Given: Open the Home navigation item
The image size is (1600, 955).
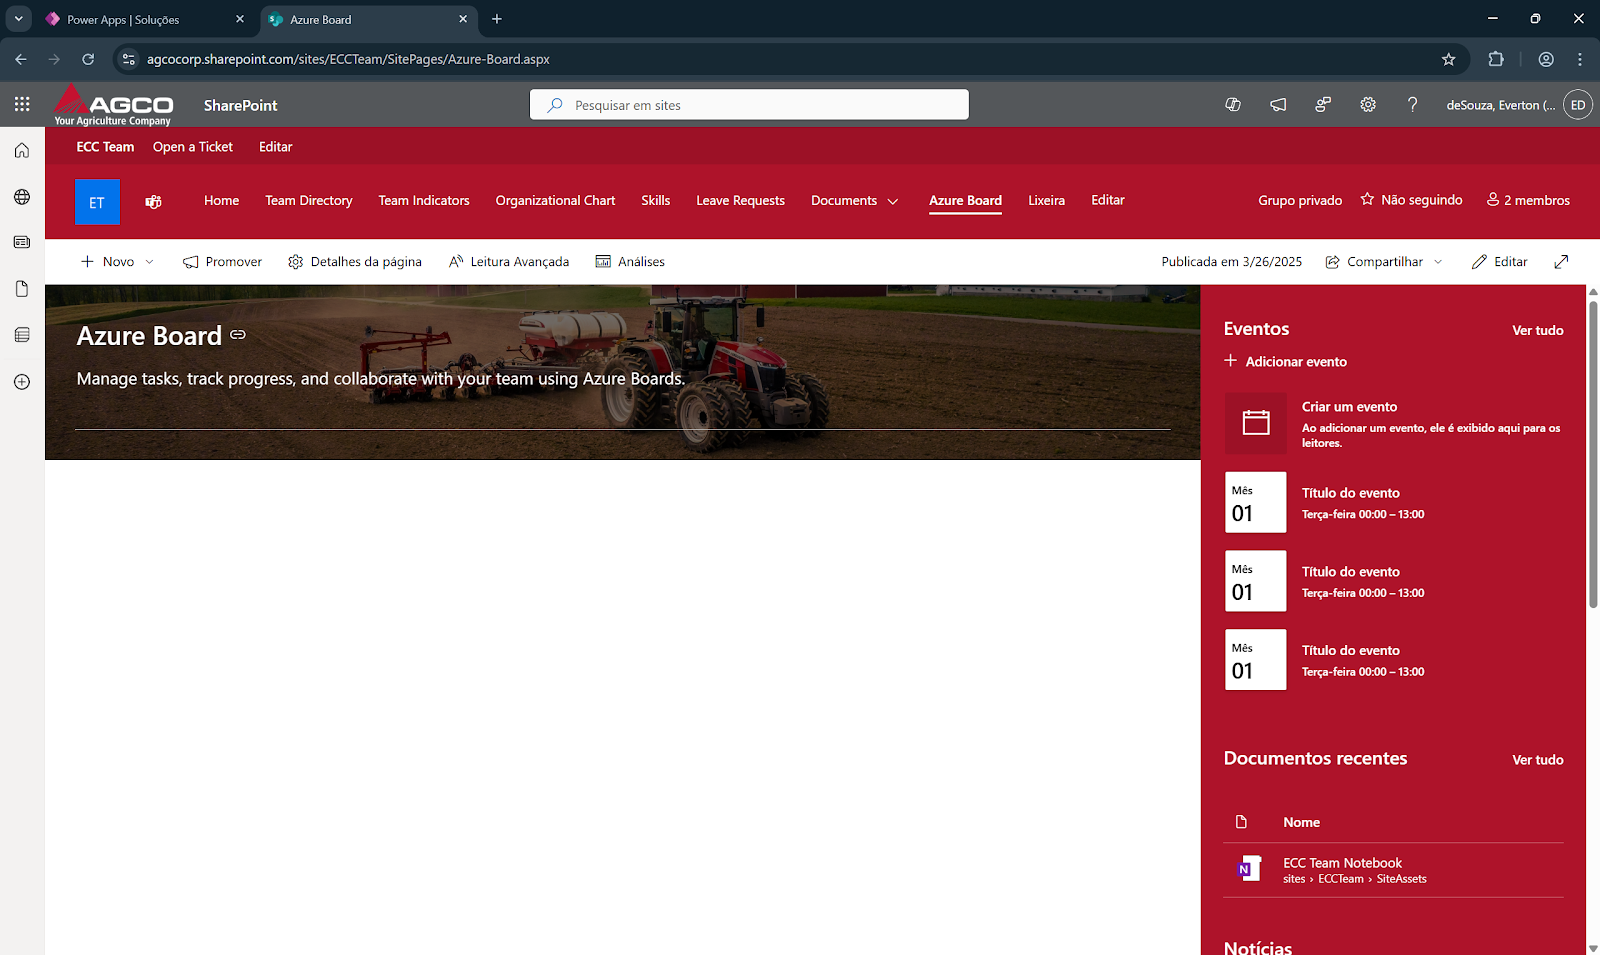Looking at the screenshot, I should tap(222, 200).
